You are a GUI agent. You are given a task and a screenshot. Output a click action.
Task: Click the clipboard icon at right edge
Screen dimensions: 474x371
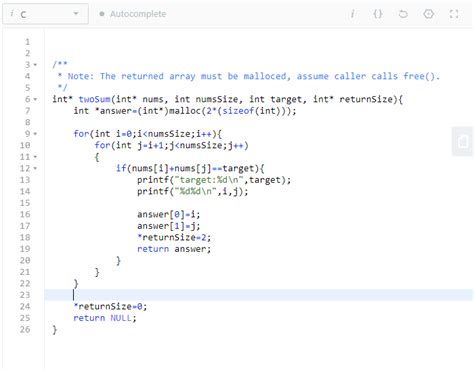click(x=463, y=141)
